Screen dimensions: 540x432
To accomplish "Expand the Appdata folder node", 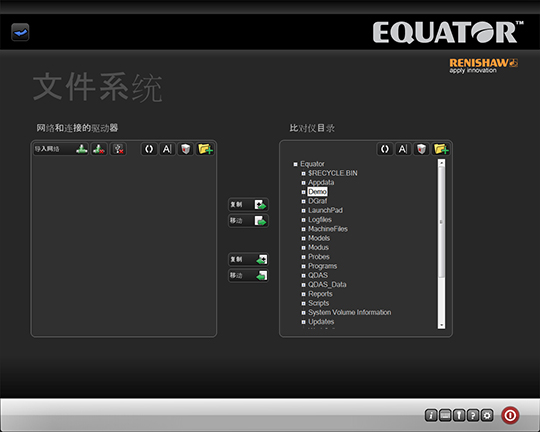I will coord(303,183).
